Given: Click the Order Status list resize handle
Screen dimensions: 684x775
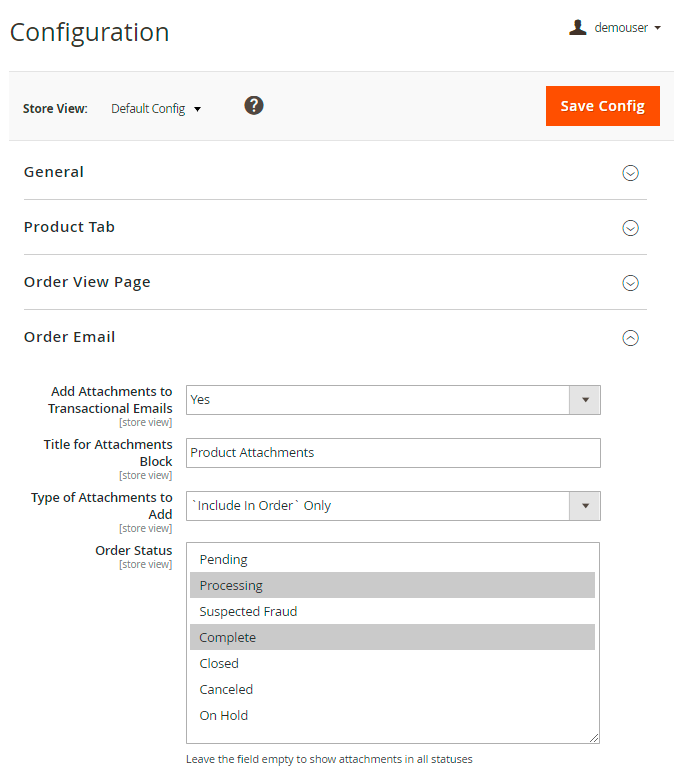Looking at the screenshot, I should point(594,738).
